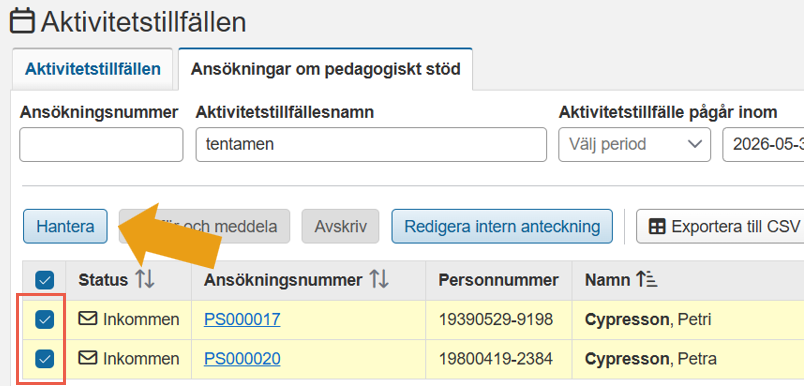Open application link PS000017
The width and height of the screenshot is (804, 386).
coord(242,320)
